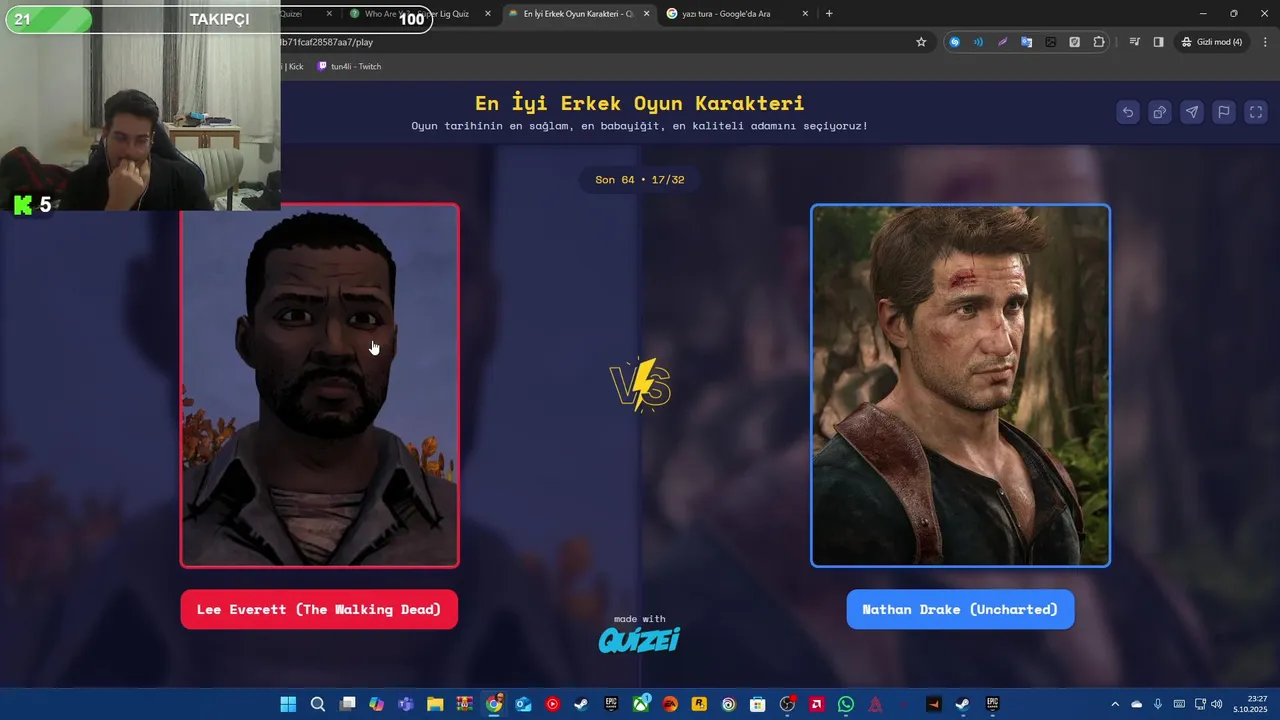Open the Quizei logo link
Screen dimensions: 1280x720
coord(639,640)
